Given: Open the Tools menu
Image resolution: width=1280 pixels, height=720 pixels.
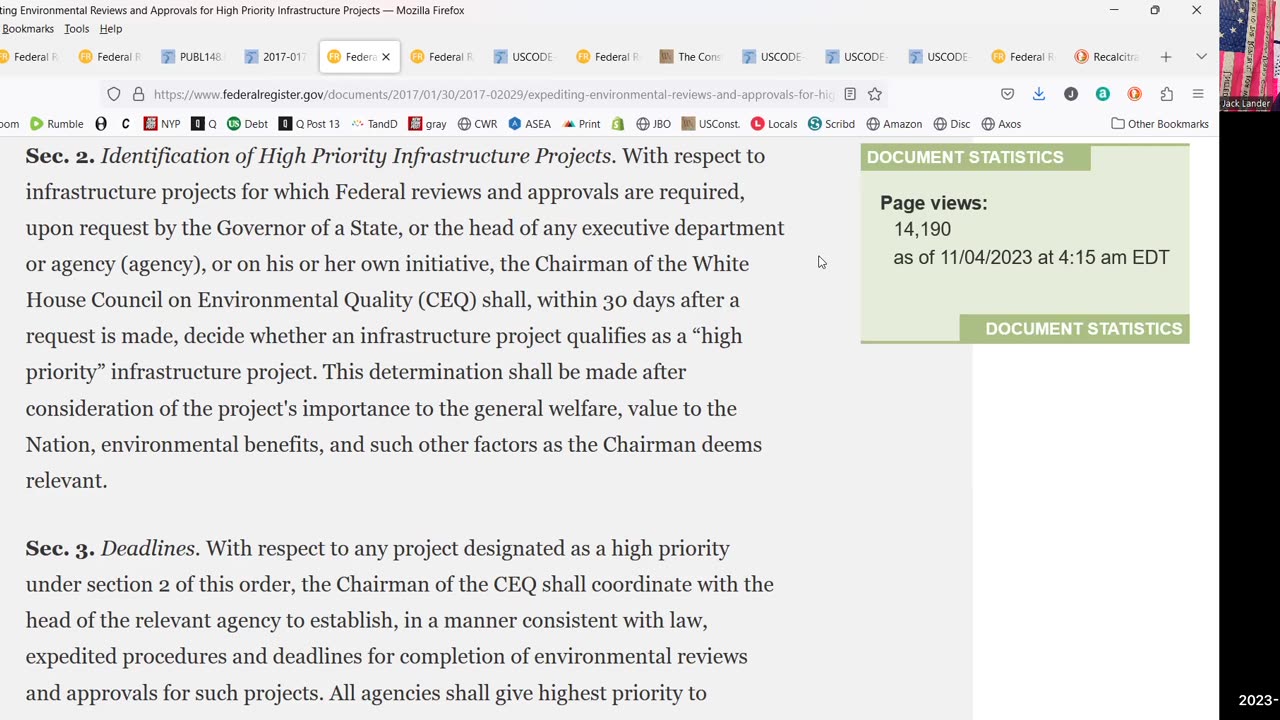Looking at the screenshot, I should tap(77, 29).
